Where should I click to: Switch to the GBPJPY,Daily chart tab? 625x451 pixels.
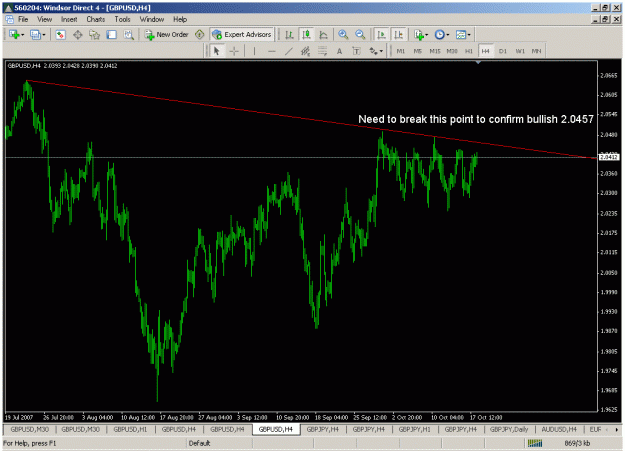[509, 429]
